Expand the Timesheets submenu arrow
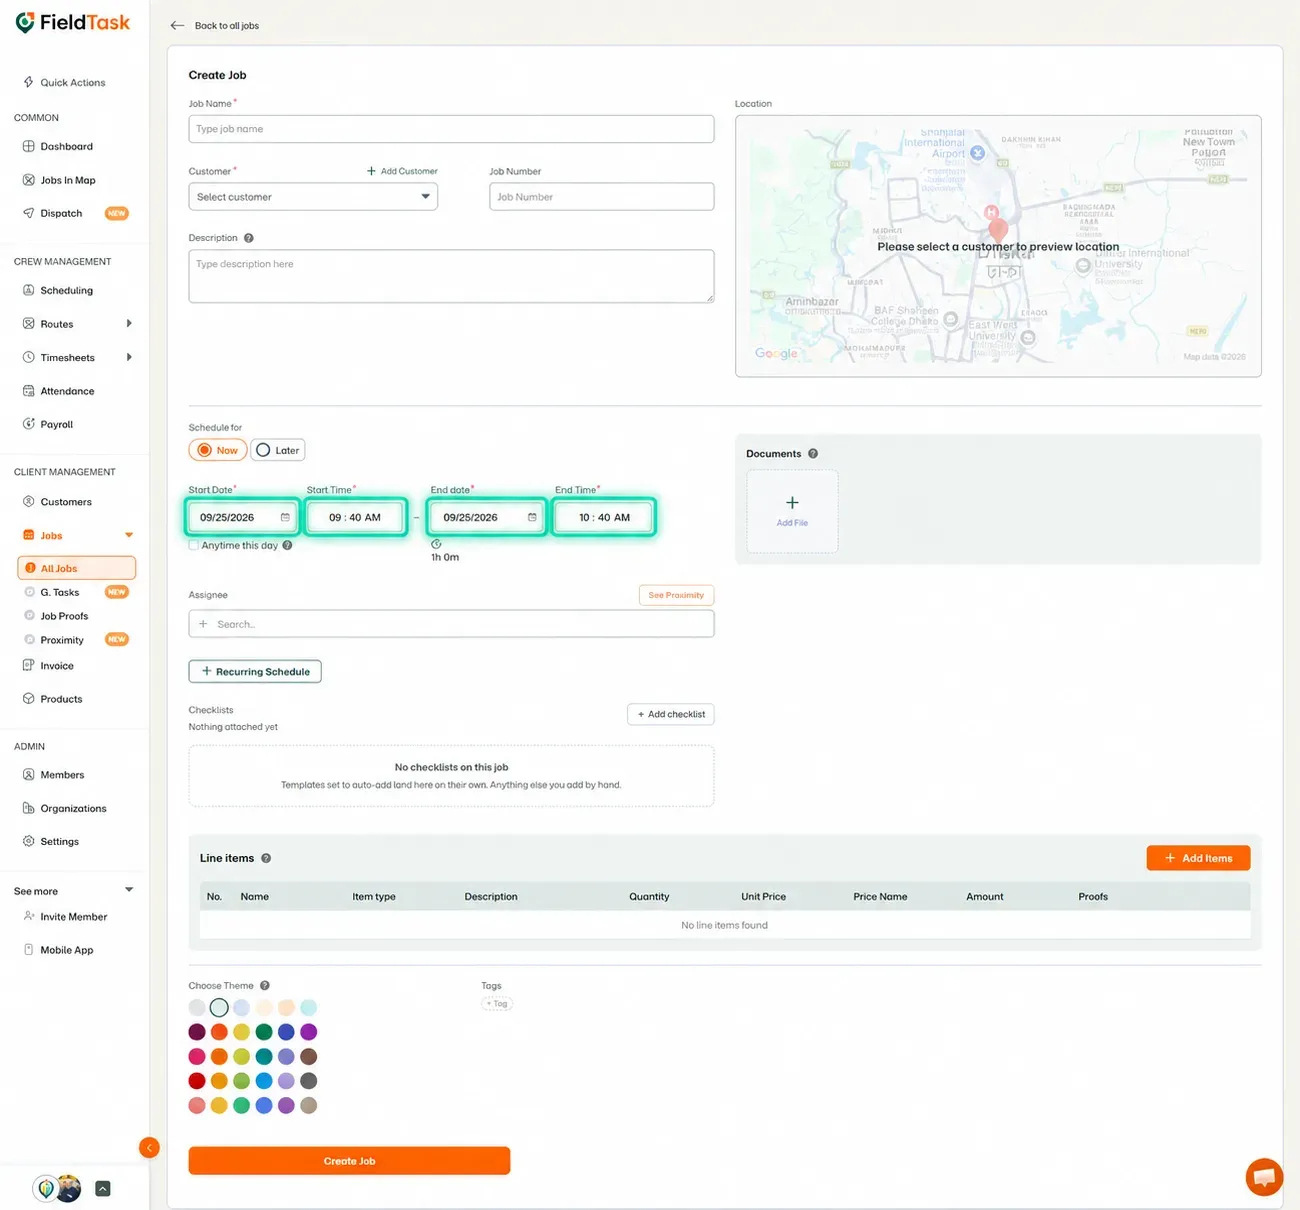The width and height of the screenshot is (1300, 1210). click(129, 357)
